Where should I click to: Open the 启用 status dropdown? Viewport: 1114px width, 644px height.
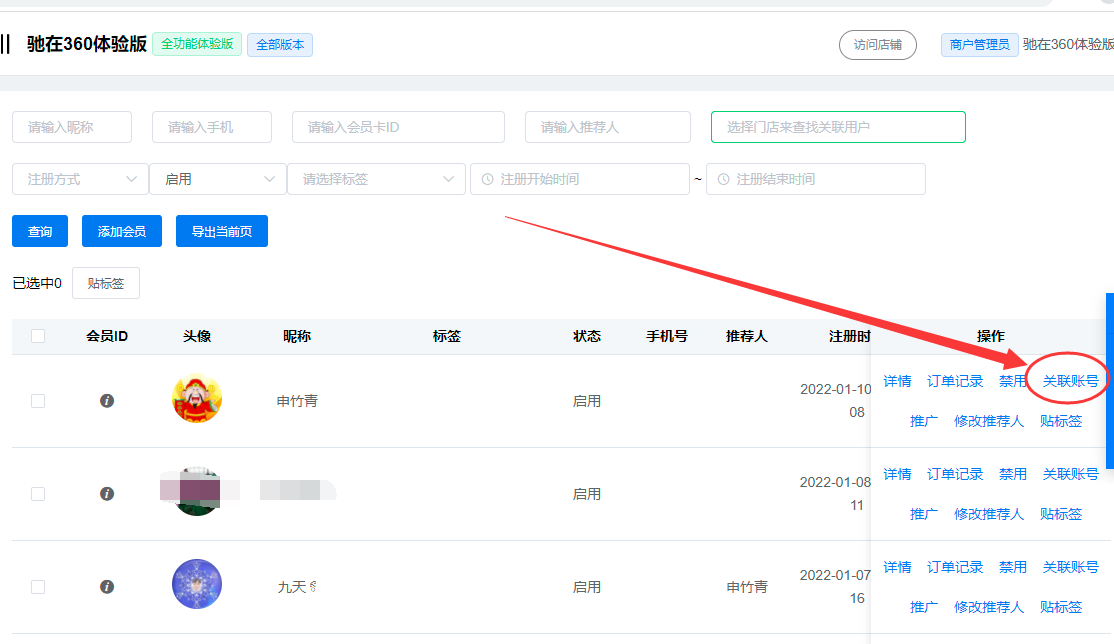coord(217,179)
